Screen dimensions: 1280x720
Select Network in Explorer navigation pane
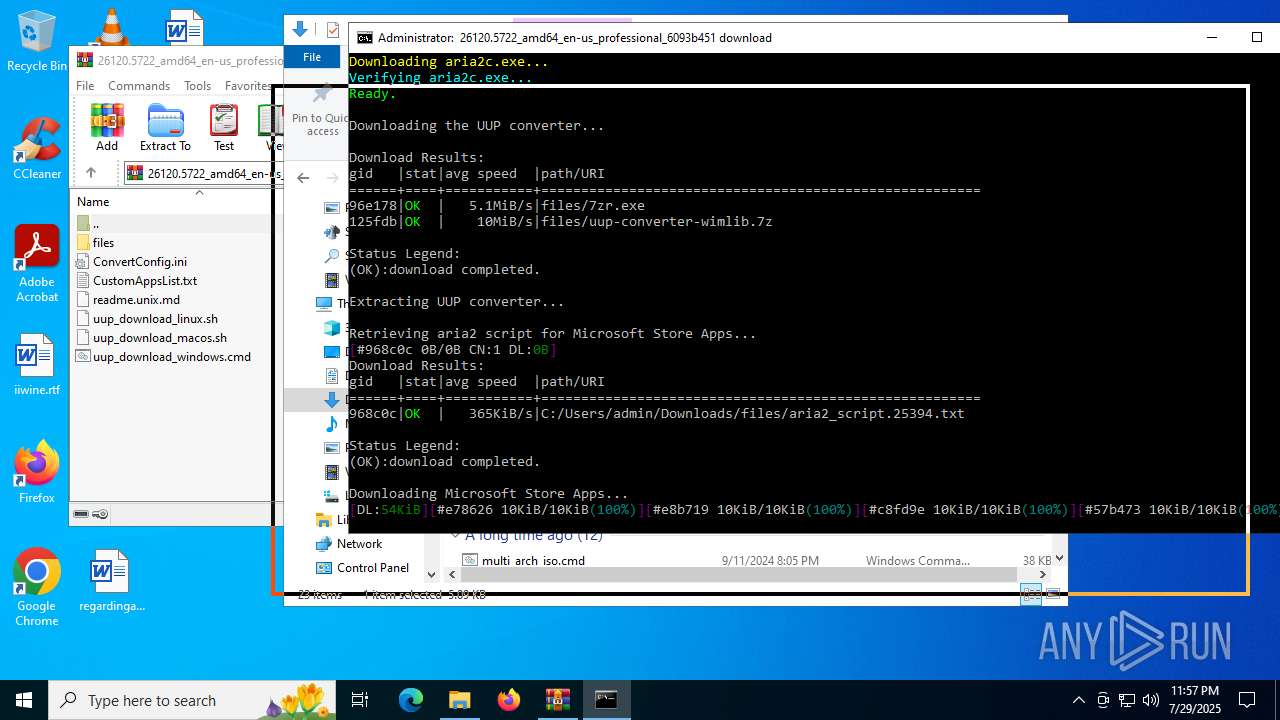[x=359, y=544]
